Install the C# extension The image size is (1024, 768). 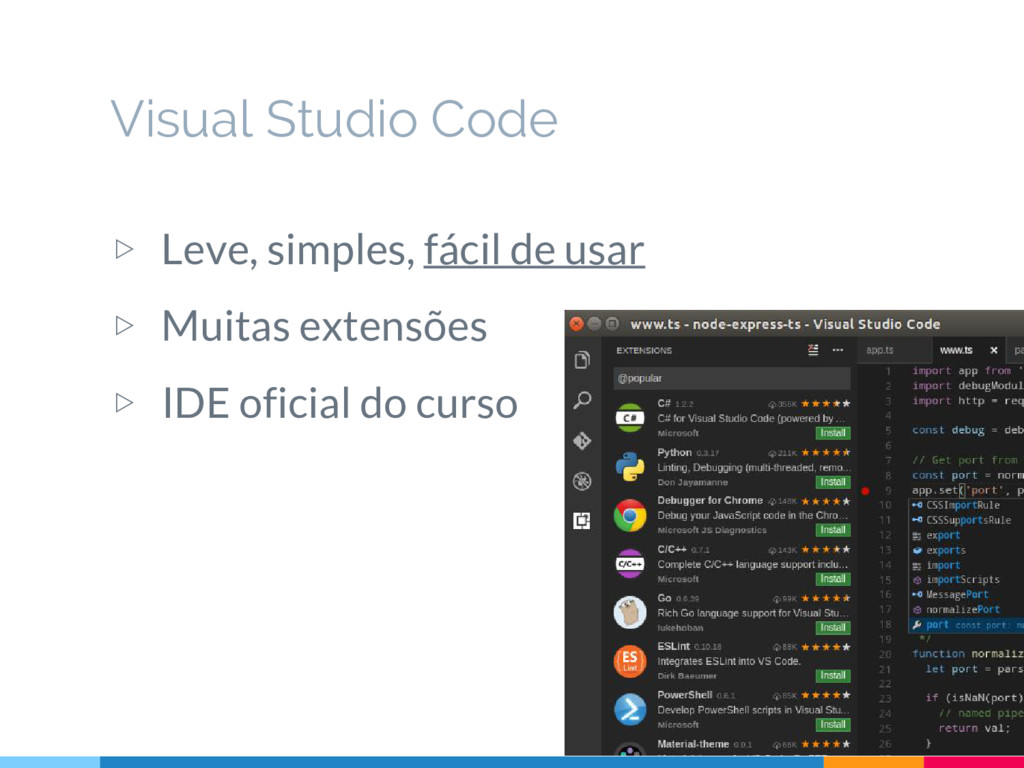(x=833, y=433)
